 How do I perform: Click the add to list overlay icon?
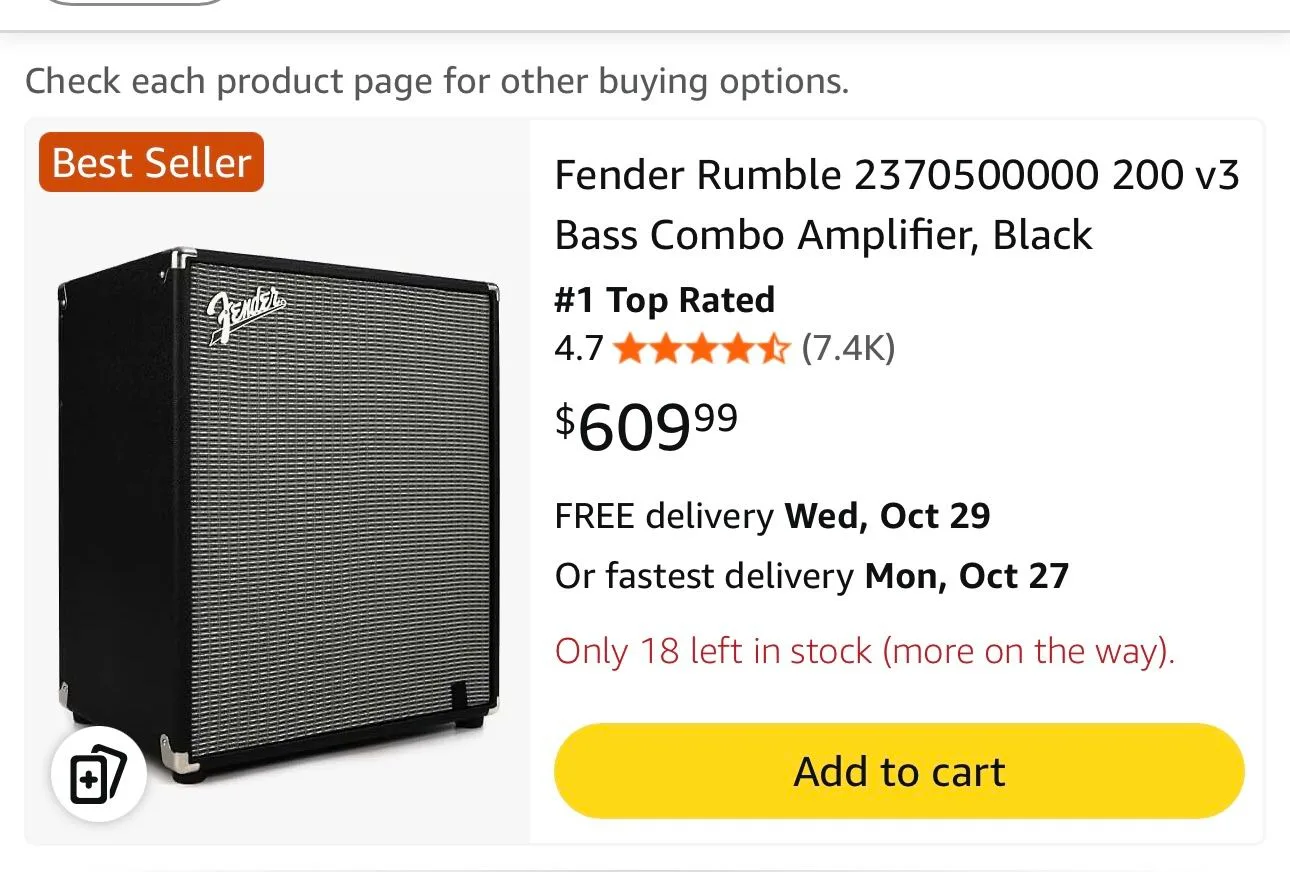point(98,774)
